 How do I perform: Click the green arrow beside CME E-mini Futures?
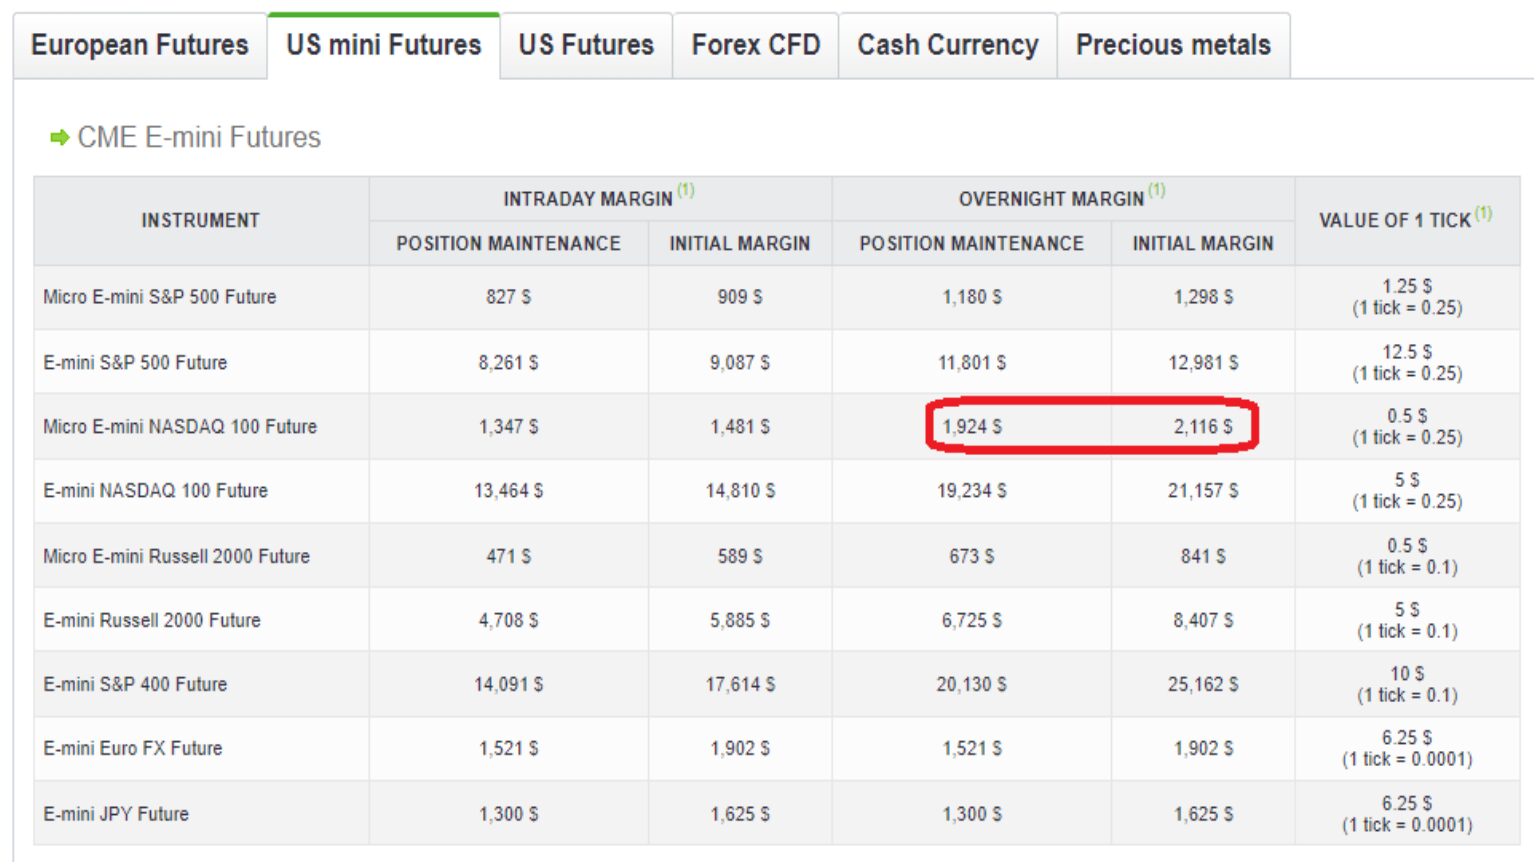coord(59,137)
